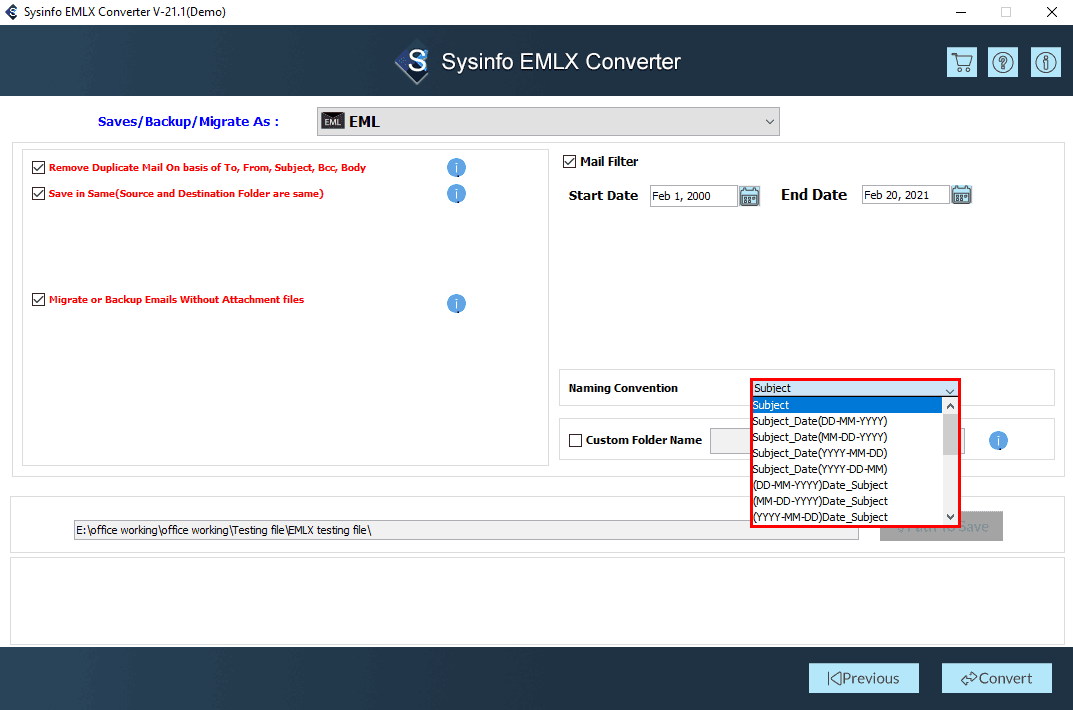This screenshot has height=710, width=1073.
Task: Click the destination path input field
Action: point(466,530)
